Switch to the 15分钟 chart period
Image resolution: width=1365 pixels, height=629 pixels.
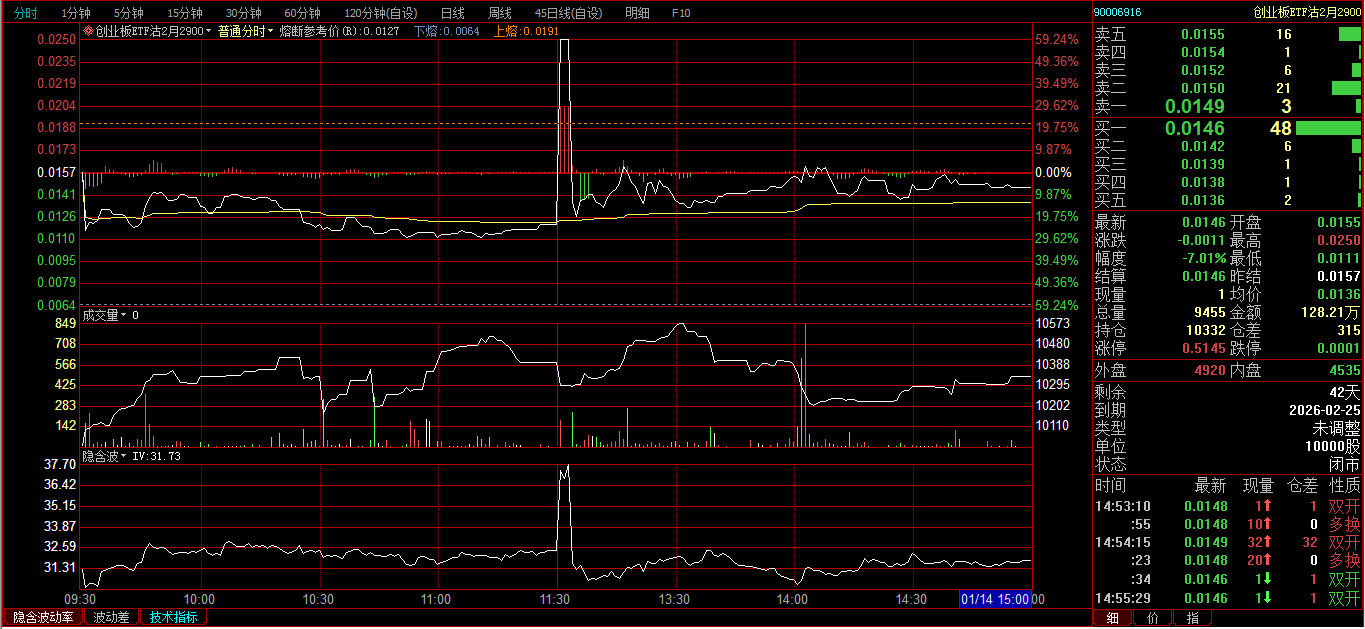click(184, 13)
